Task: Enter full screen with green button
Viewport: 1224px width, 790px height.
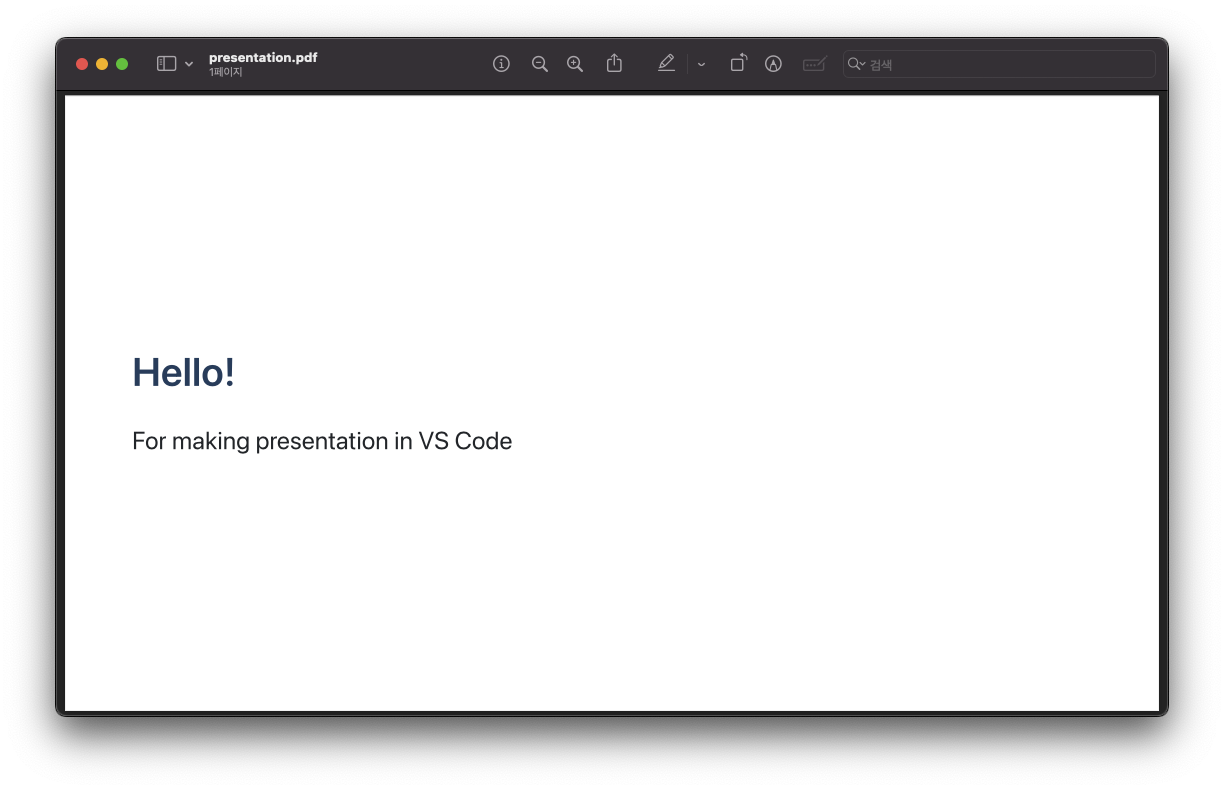Action: (122, 64)
